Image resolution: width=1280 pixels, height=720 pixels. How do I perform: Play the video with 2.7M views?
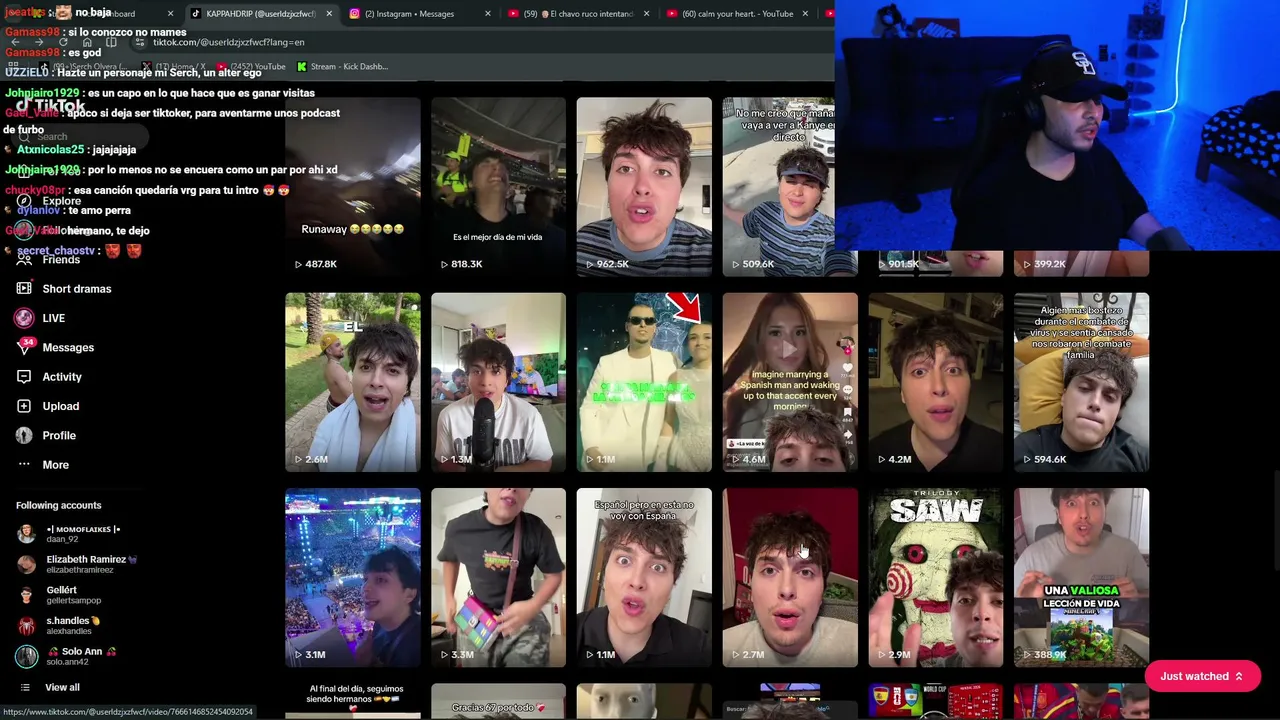pyautogui.click(x=790, y=577)
